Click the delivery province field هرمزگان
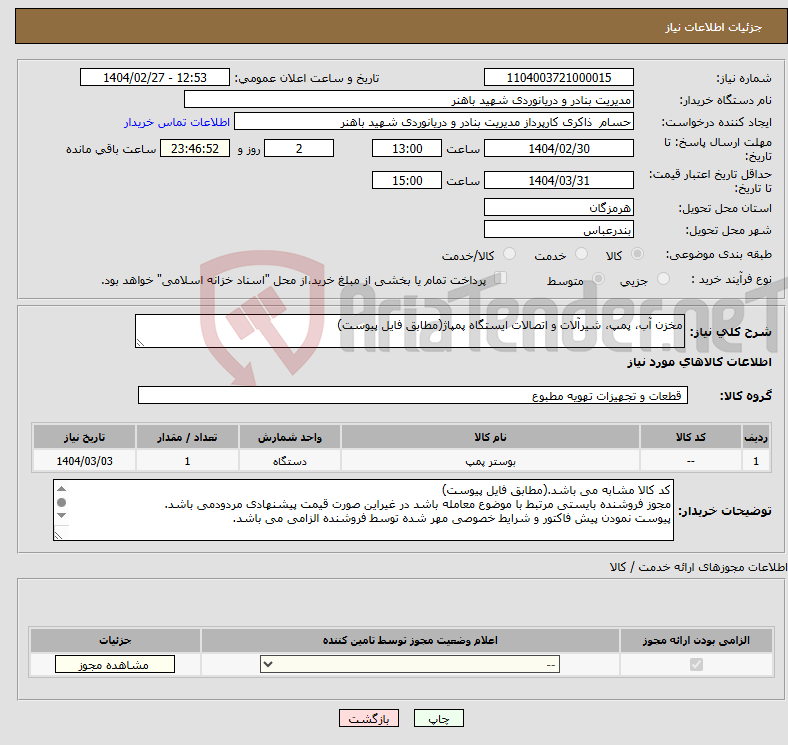 tap(559, 207)
